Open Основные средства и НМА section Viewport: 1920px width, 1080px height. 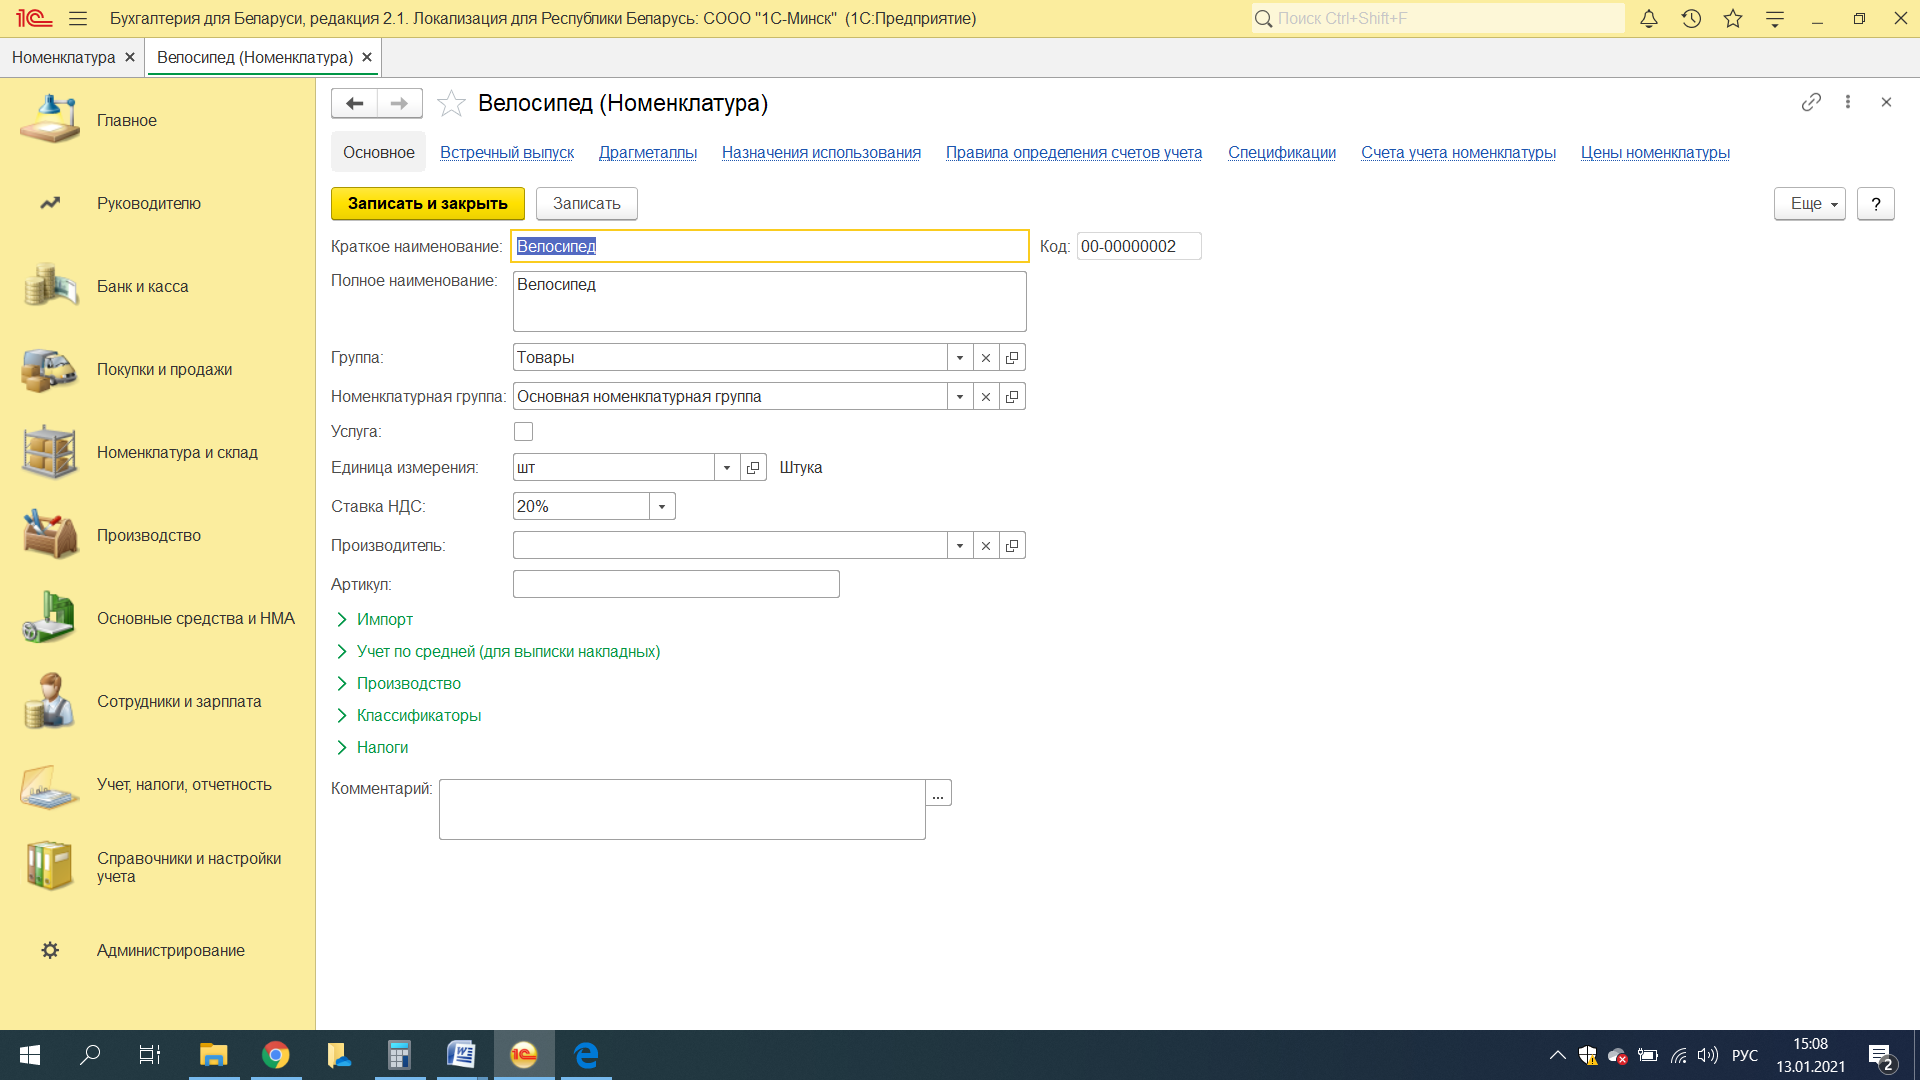coord(195,618)
